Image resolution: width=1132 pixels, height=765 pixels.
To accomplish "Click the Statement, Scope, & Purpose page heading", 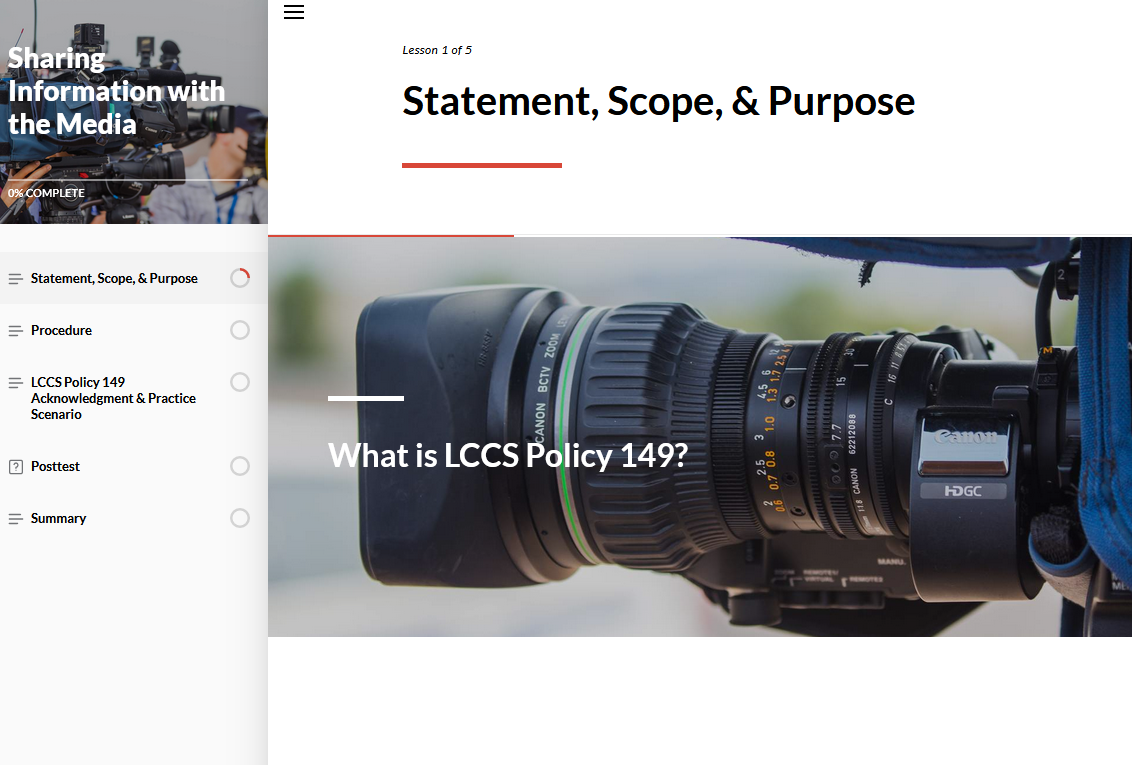I will point(658,101).
